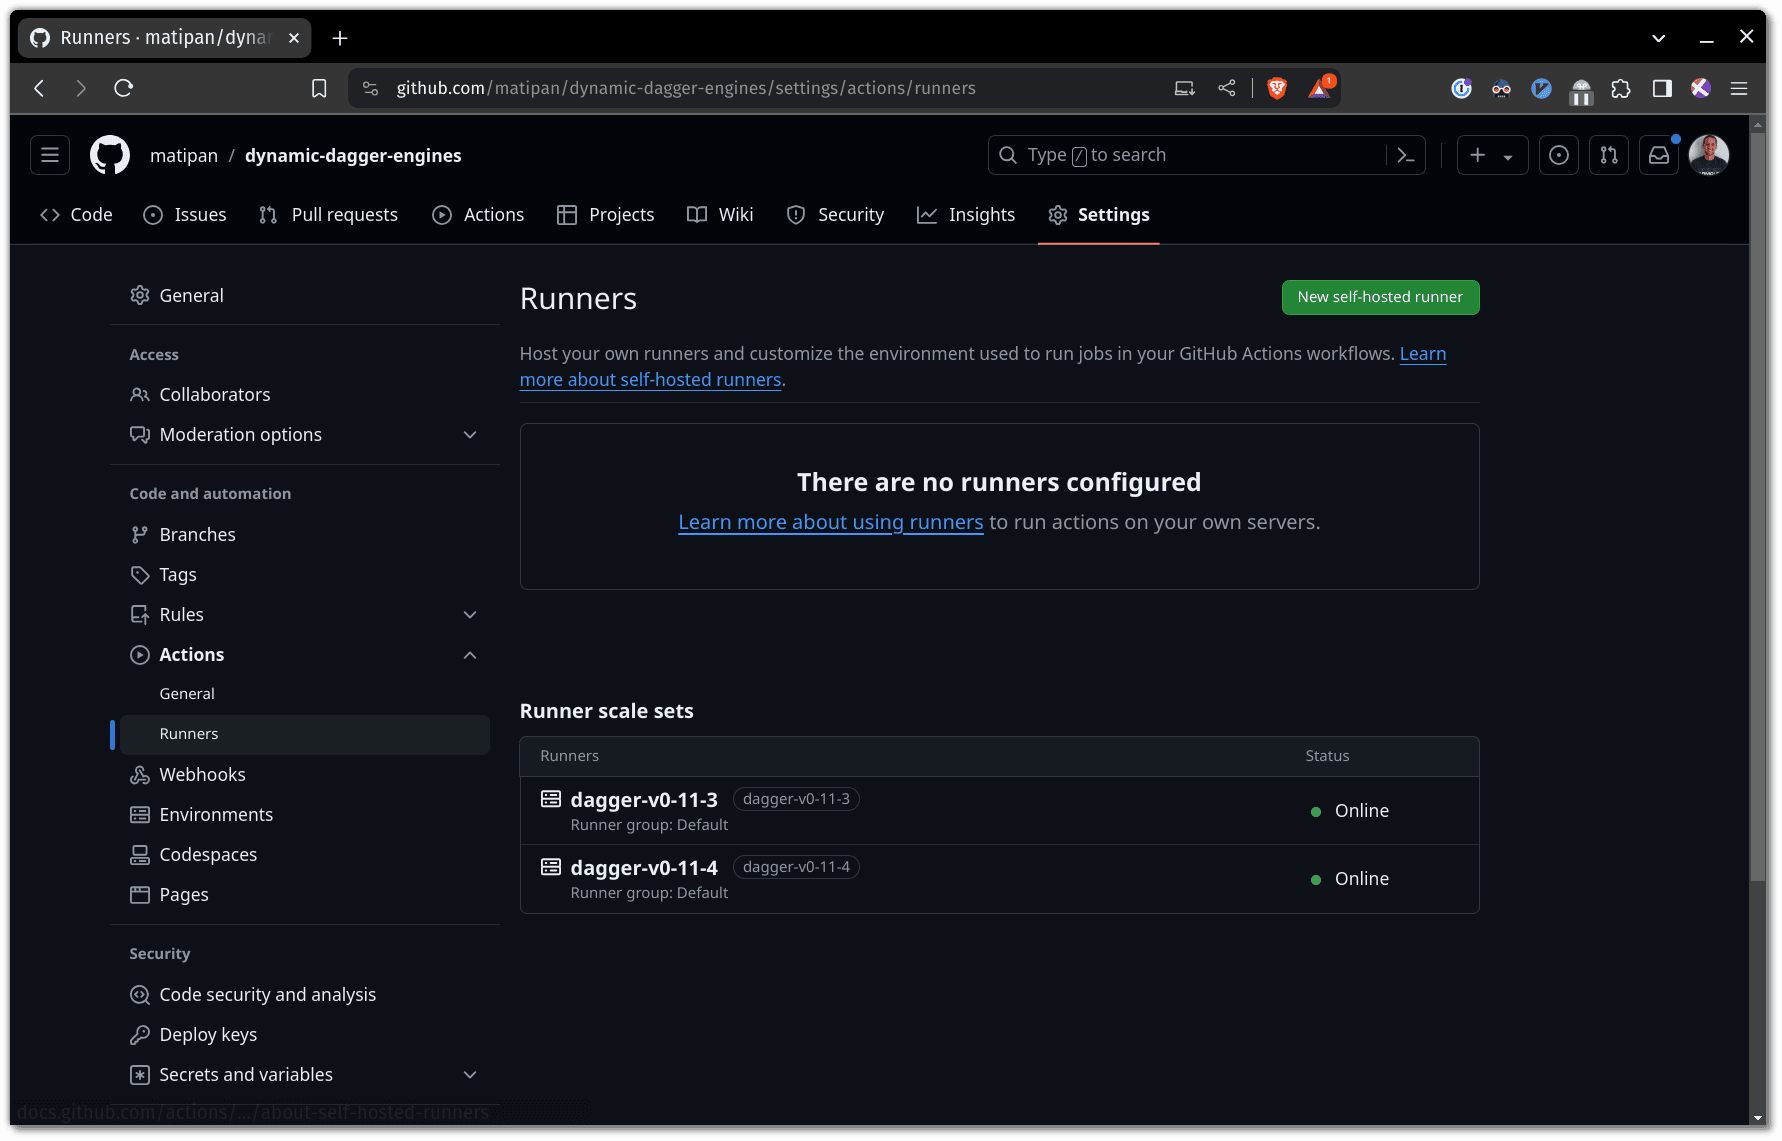Screen dimensions: 1782x1141
Task: Open the issues icon in header
Action: (x=1559, y=155)
